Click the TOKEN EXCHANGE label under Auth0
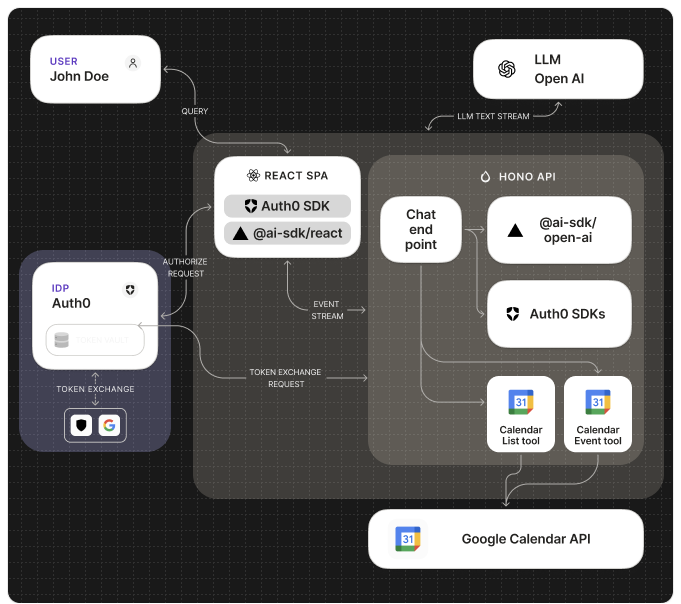Image resolution: width=681 pixels, height=604 pixels. tap(95, 389)
